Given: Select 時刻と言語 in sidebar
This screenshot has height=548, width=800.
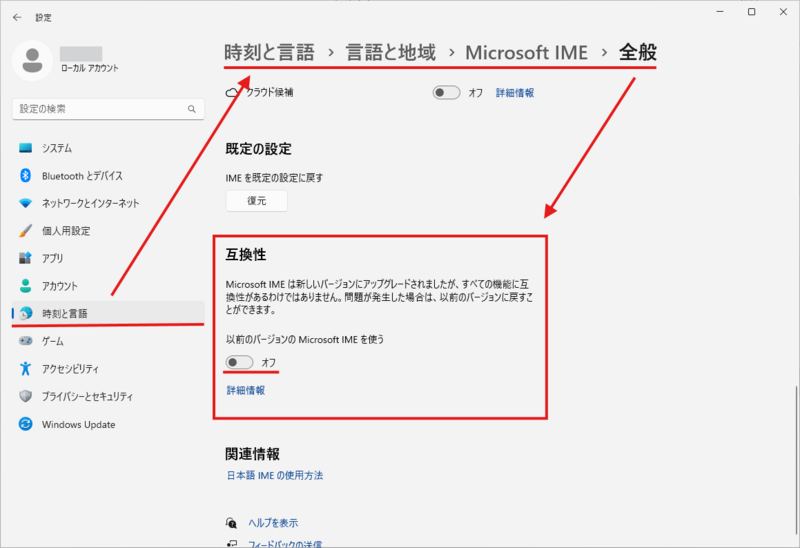Looking at the screenshot, I should (108, 313).
